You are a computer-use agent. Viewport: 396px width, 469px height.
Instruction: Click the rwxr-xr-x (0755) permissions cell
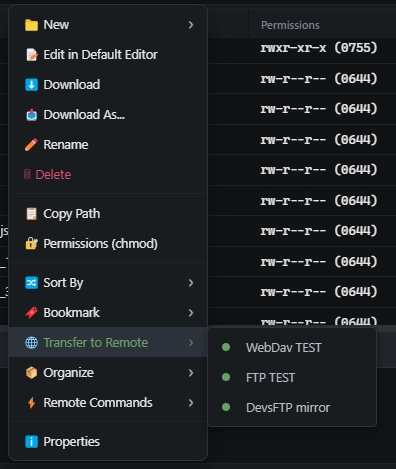(319, 48)
